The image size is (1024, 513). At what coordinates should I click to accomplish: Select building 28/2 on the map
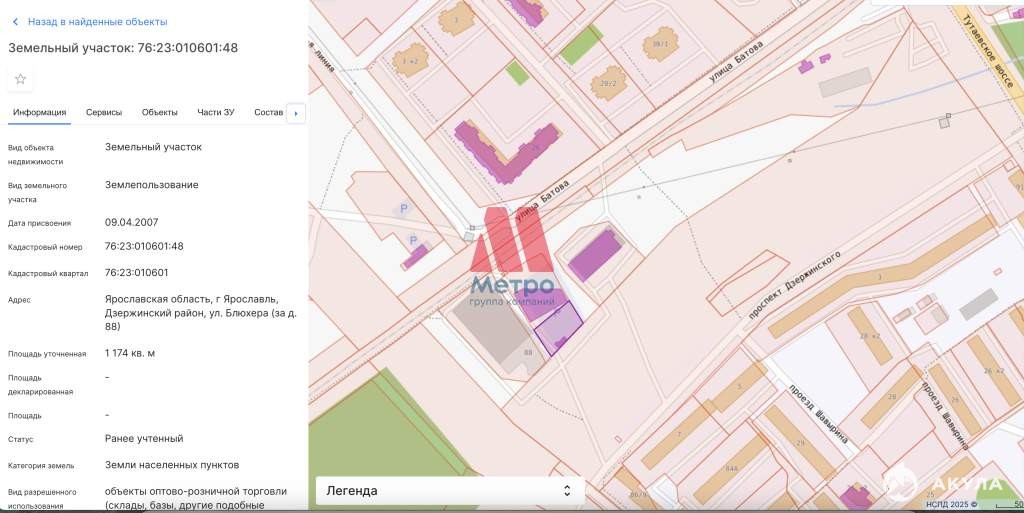coord(606,83)
